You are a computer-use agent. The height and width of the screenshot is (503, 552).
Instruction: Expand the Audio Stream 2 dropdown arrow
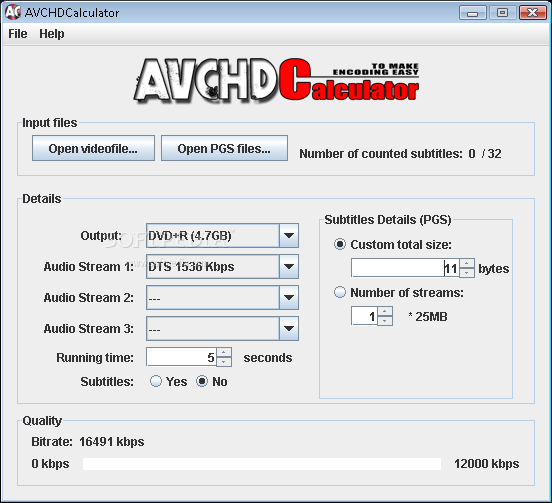tap(289, 297)
